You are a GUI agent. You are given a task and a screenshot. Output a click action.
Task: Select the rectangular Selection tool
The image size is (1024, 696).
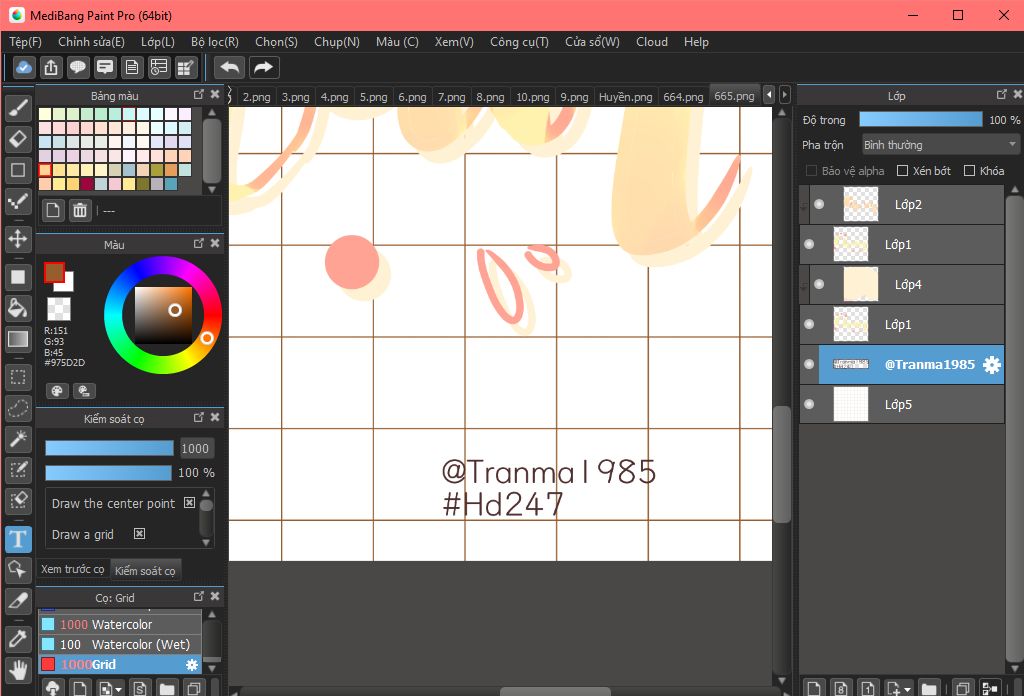point(18,377)
